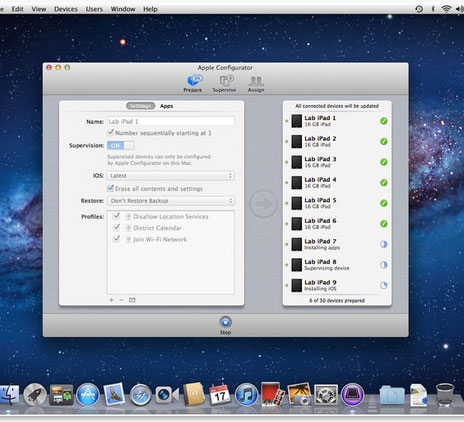This screenshot has height=422, width=464.
Task: Toggle Number sequentially starting at 1
Action: [111, 133]
